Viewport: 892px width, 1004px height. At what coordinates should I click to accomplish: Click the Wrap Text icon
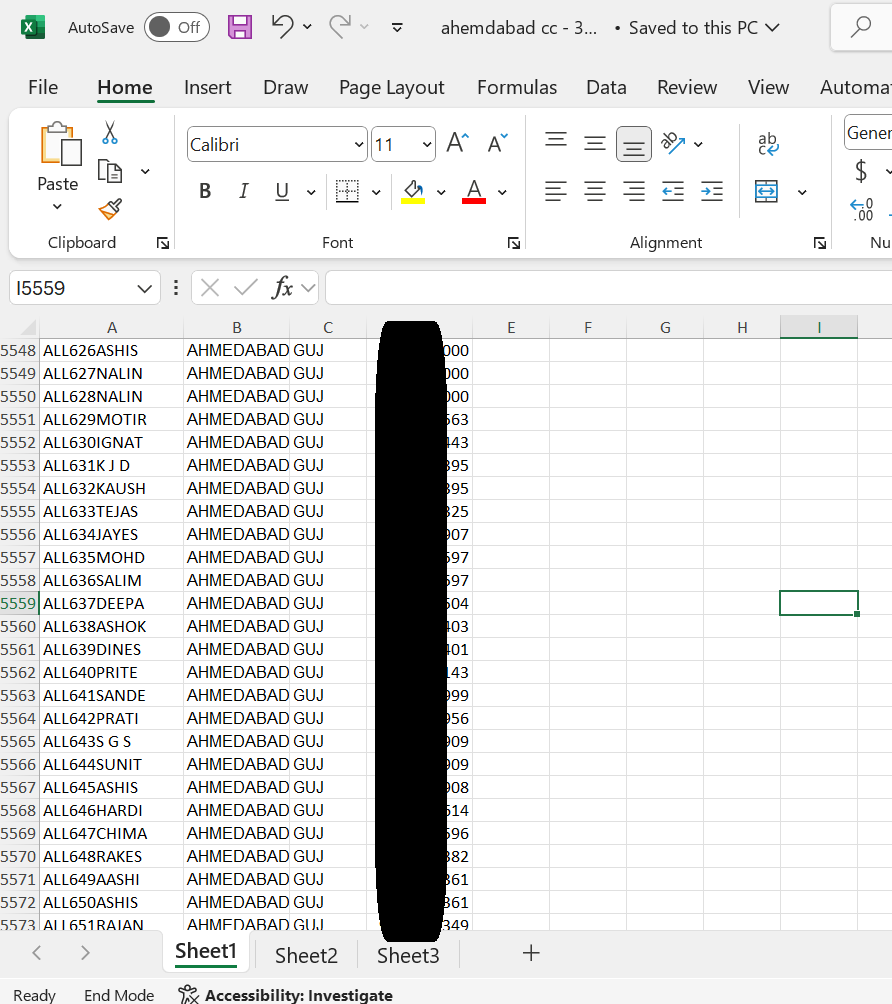(x=768, y=144)
